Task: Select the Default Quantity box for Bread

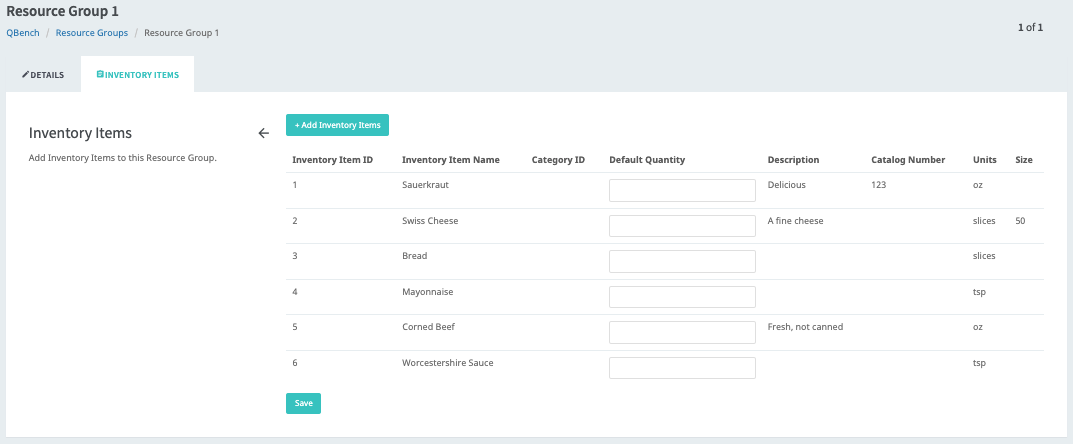Action: pyautogui.click(x=682, y=261)
